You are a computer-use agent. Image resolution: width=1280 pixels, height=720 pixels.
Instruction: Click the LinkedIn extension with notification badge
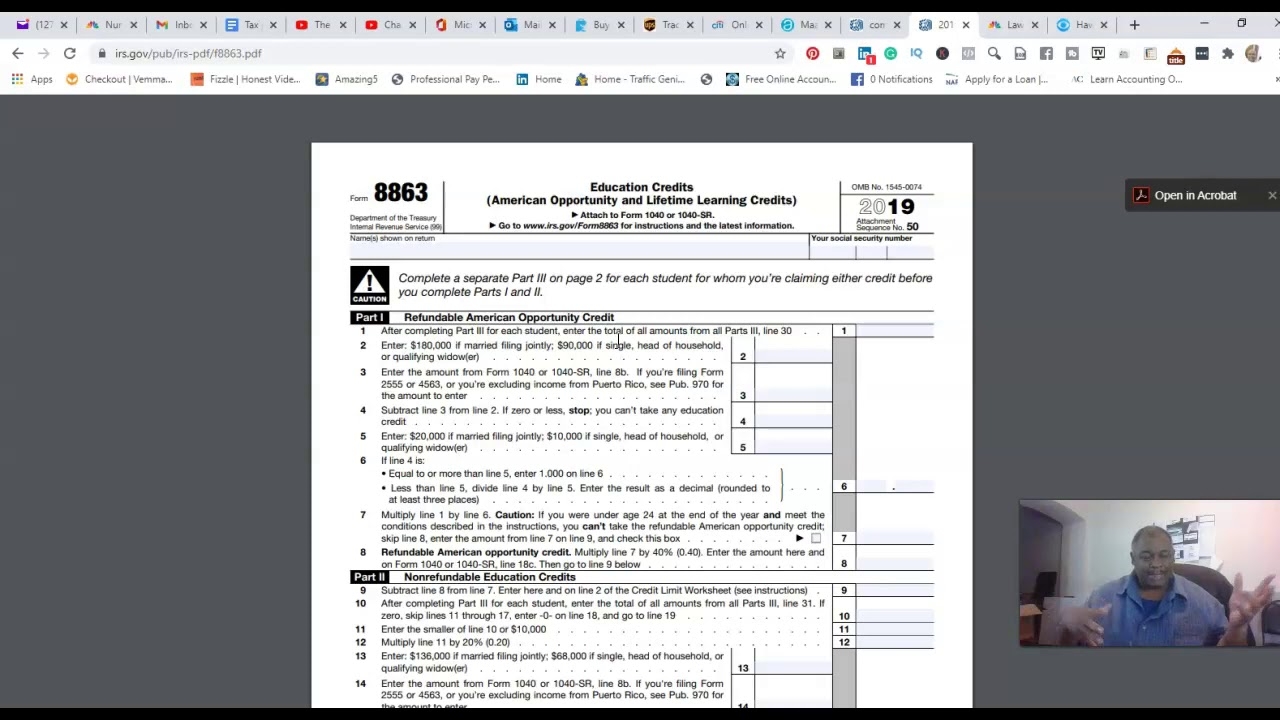coord(862,53)
